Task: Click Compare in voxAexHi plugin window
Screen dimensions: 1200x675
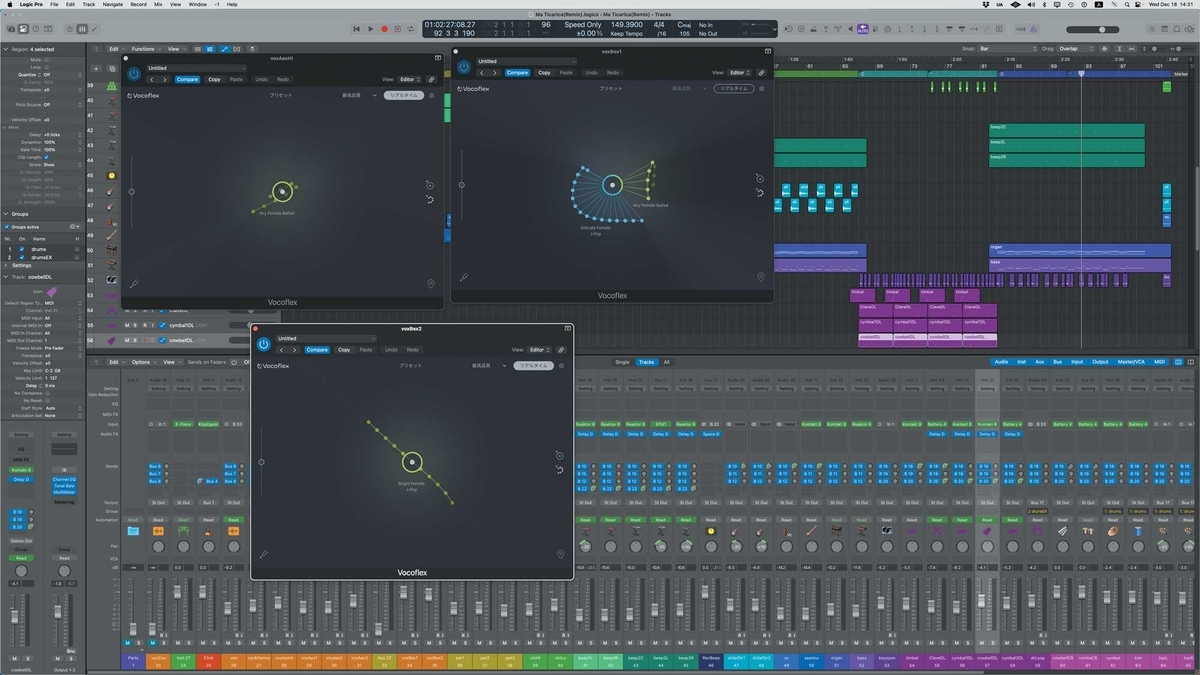Action: point(187,79)
